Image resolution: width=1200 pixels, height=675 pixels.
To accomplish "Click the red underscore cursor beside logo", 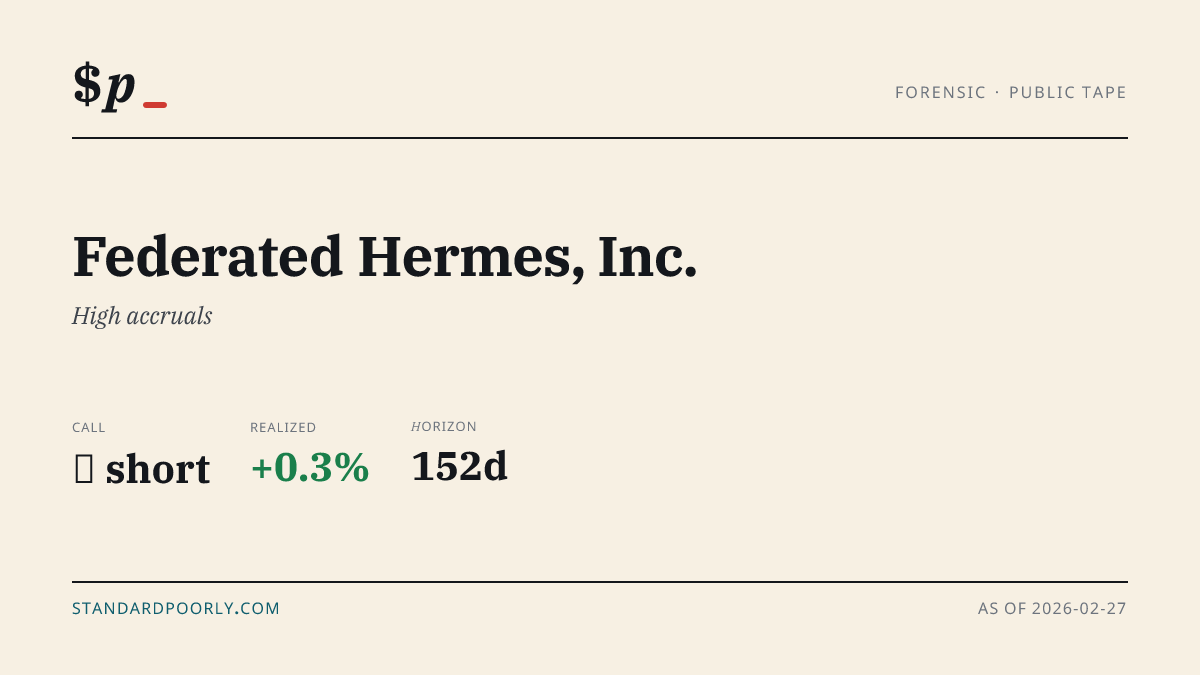I will click(155, 104).
